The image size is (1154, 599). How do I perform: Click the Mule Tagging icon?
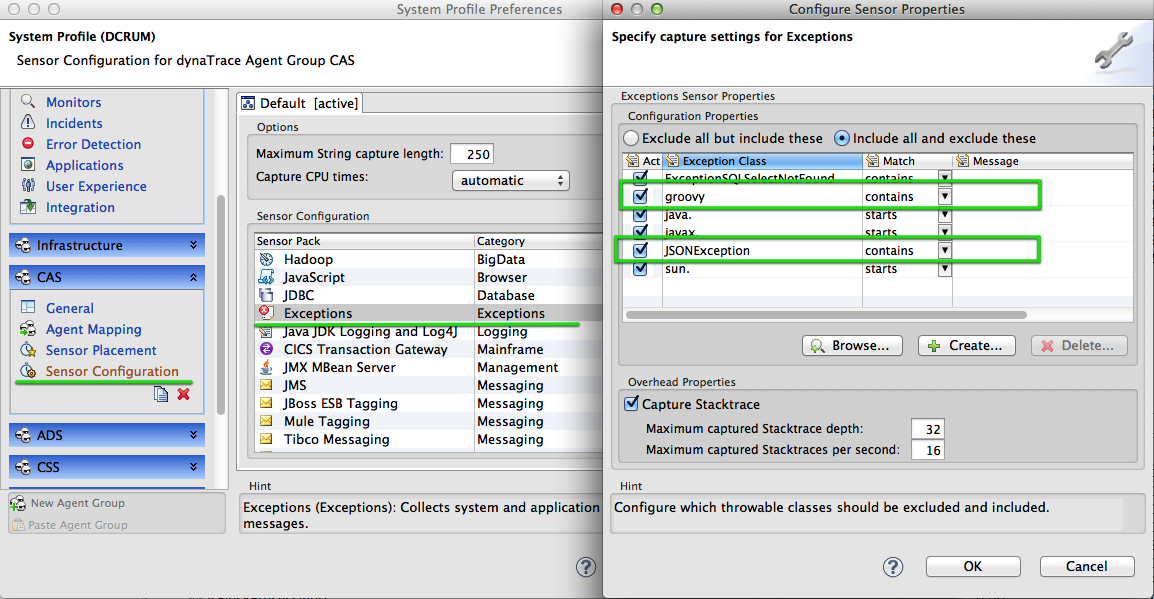266,421
